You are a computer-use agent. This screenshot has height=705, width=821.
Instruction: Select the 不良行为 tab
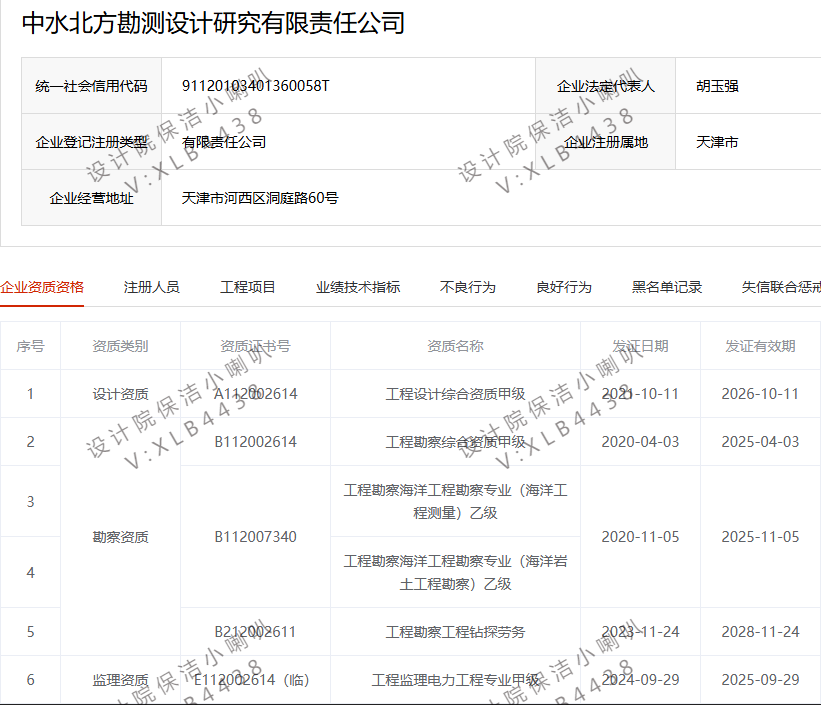[468, 287]
